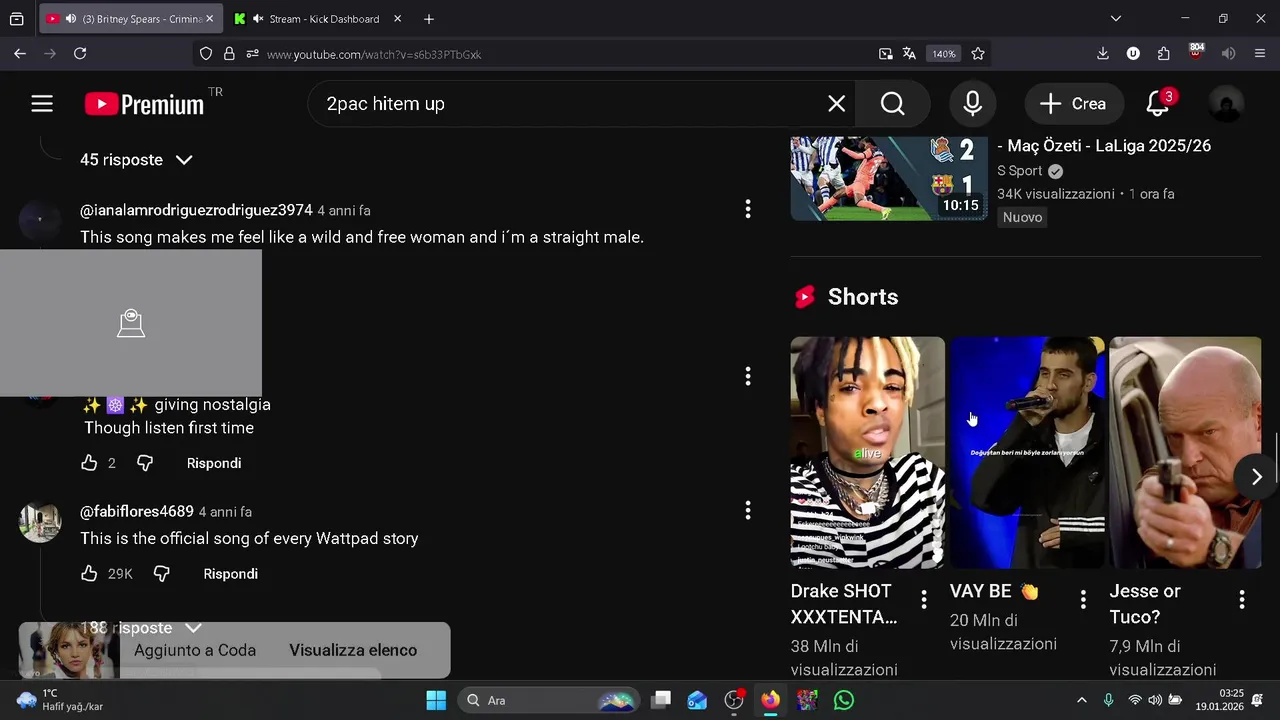
Task: Show next Shorts with right arrow
Action: pyautogui.click(x=1257, y=477)
